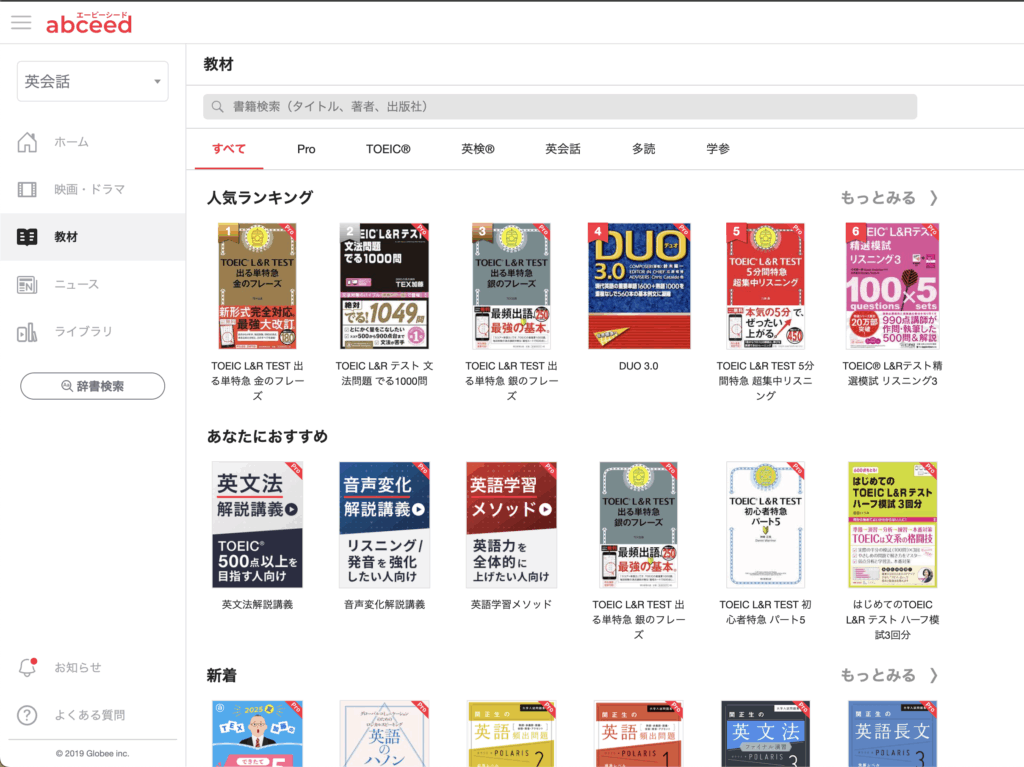Select the 英検® tab
This screenshot has height=767, width=1024.
[x=478, y=149]
